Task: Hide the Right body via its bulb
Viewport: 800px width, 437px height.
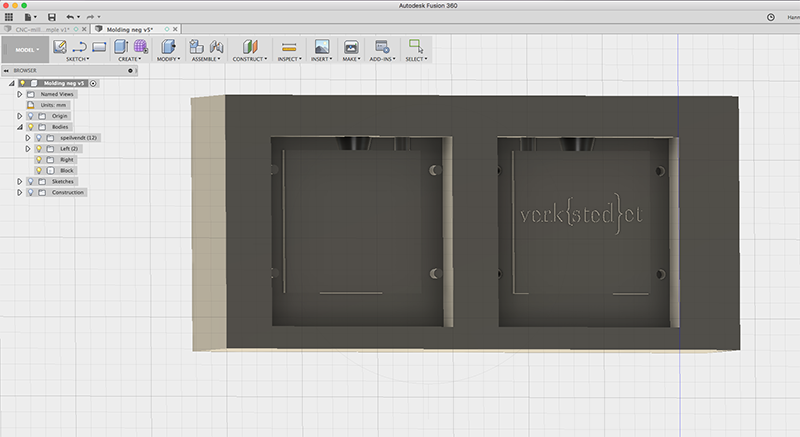Action: [39, 160]
